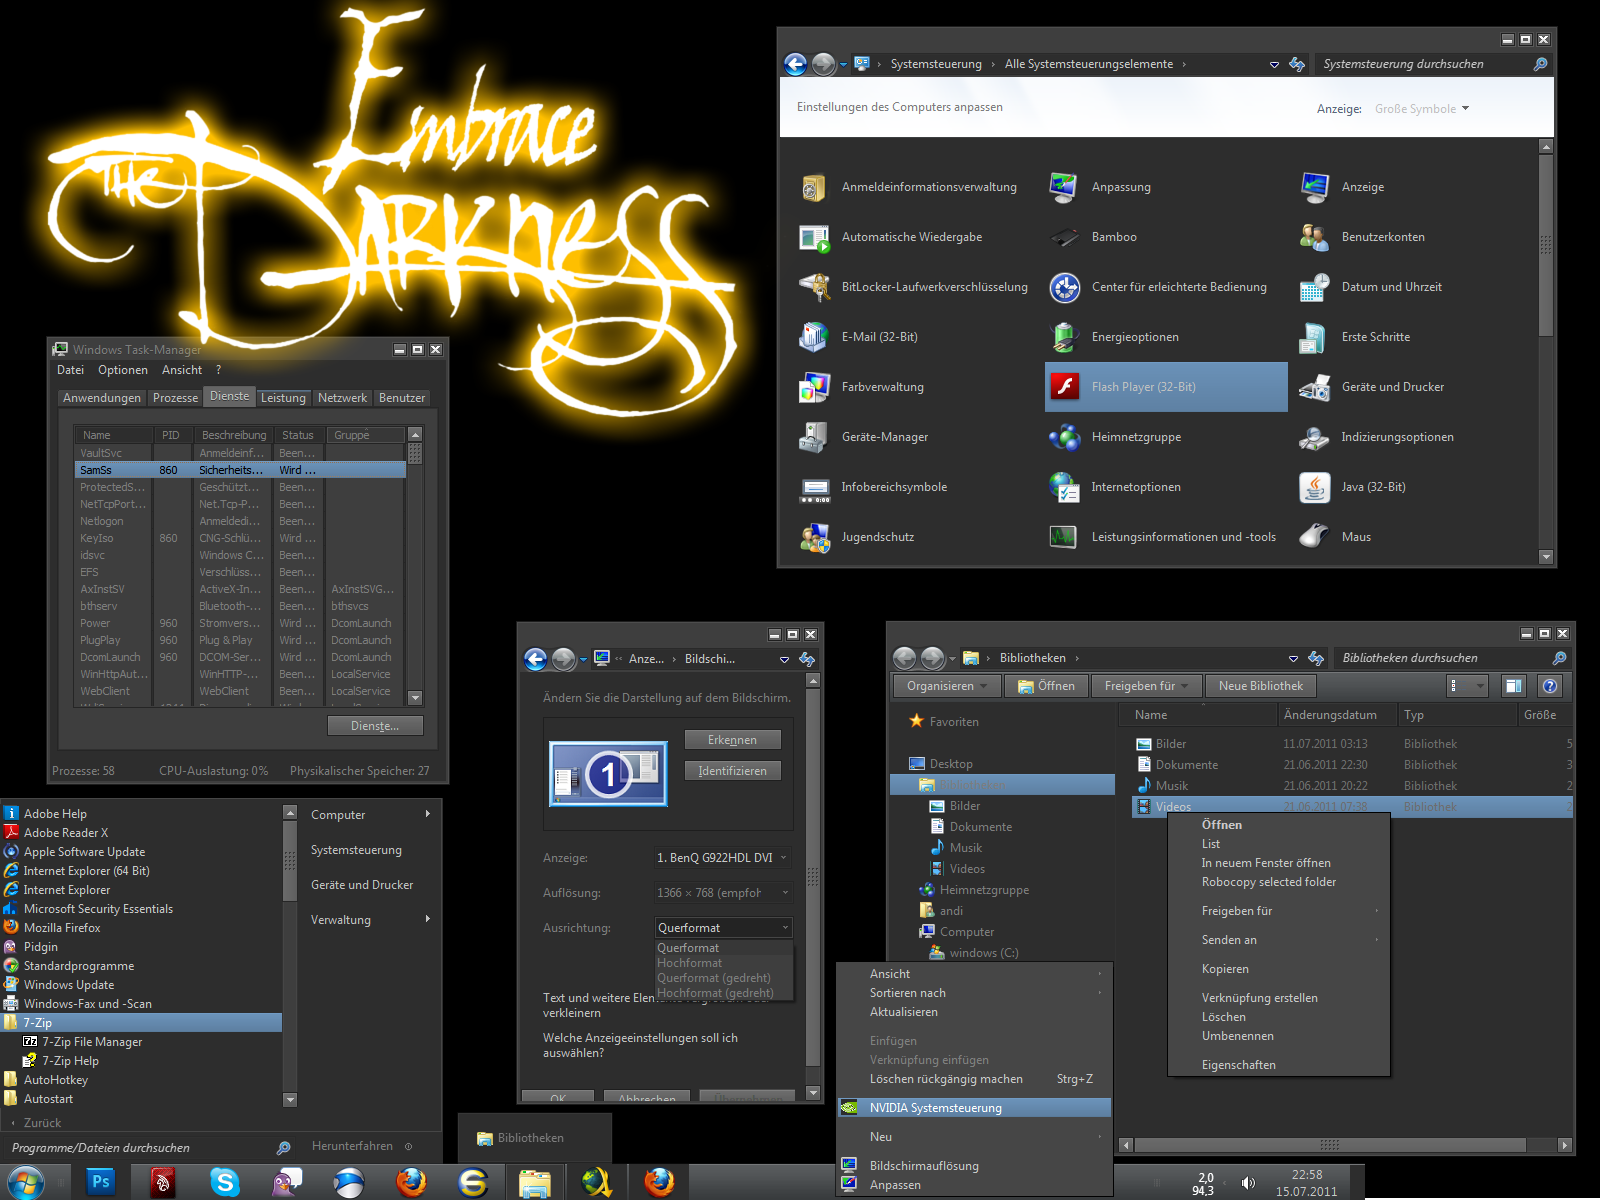The image size is (1600, 1200).
Task: Click the monitor 1 display thumbnail
Action: click(x=608, y=774)
